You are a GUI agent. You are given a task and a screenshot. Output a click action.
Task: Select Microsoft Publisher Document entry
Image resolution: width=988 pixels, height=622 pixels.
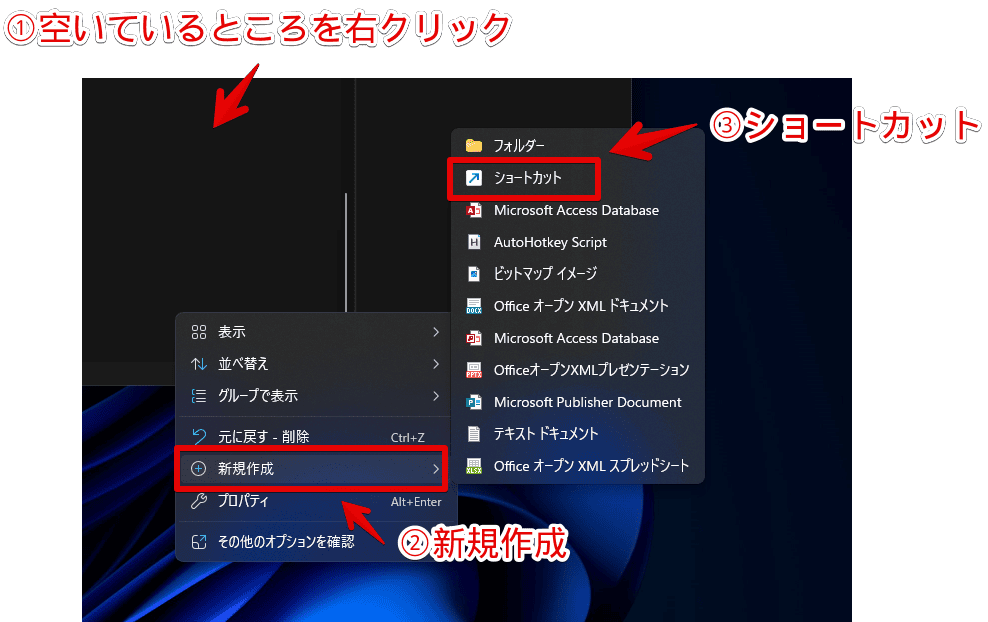pyautogui.click(x=578, y=402)
